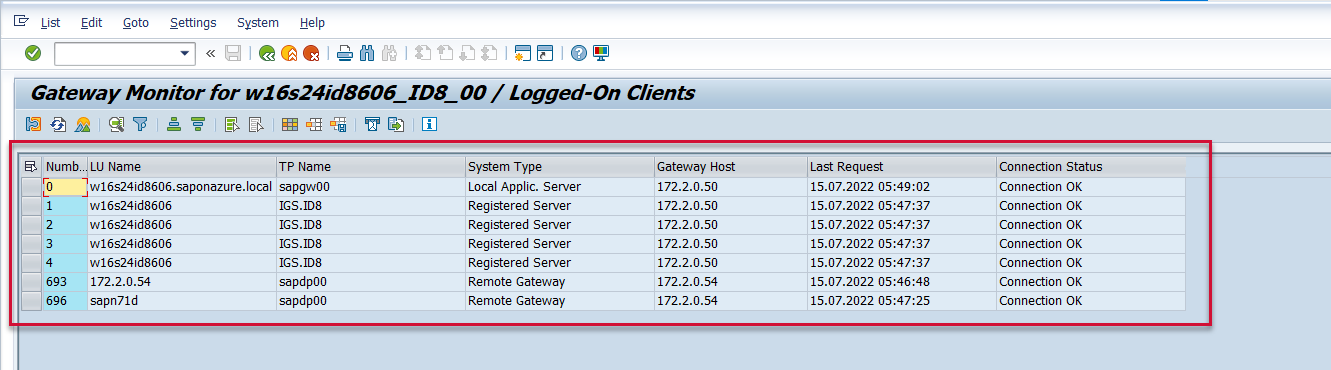The image size is (1331, 370).
Task: Click the Number column header
Action: point(65,167)
